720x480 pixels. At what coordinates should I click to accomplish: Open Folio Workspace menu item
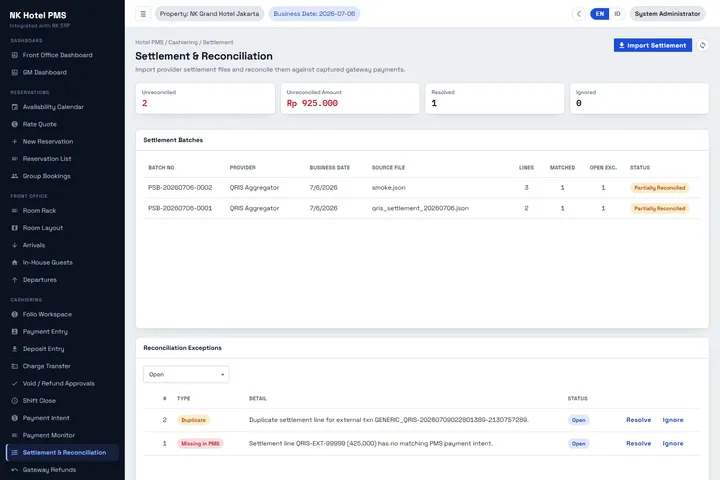point(62,315)
